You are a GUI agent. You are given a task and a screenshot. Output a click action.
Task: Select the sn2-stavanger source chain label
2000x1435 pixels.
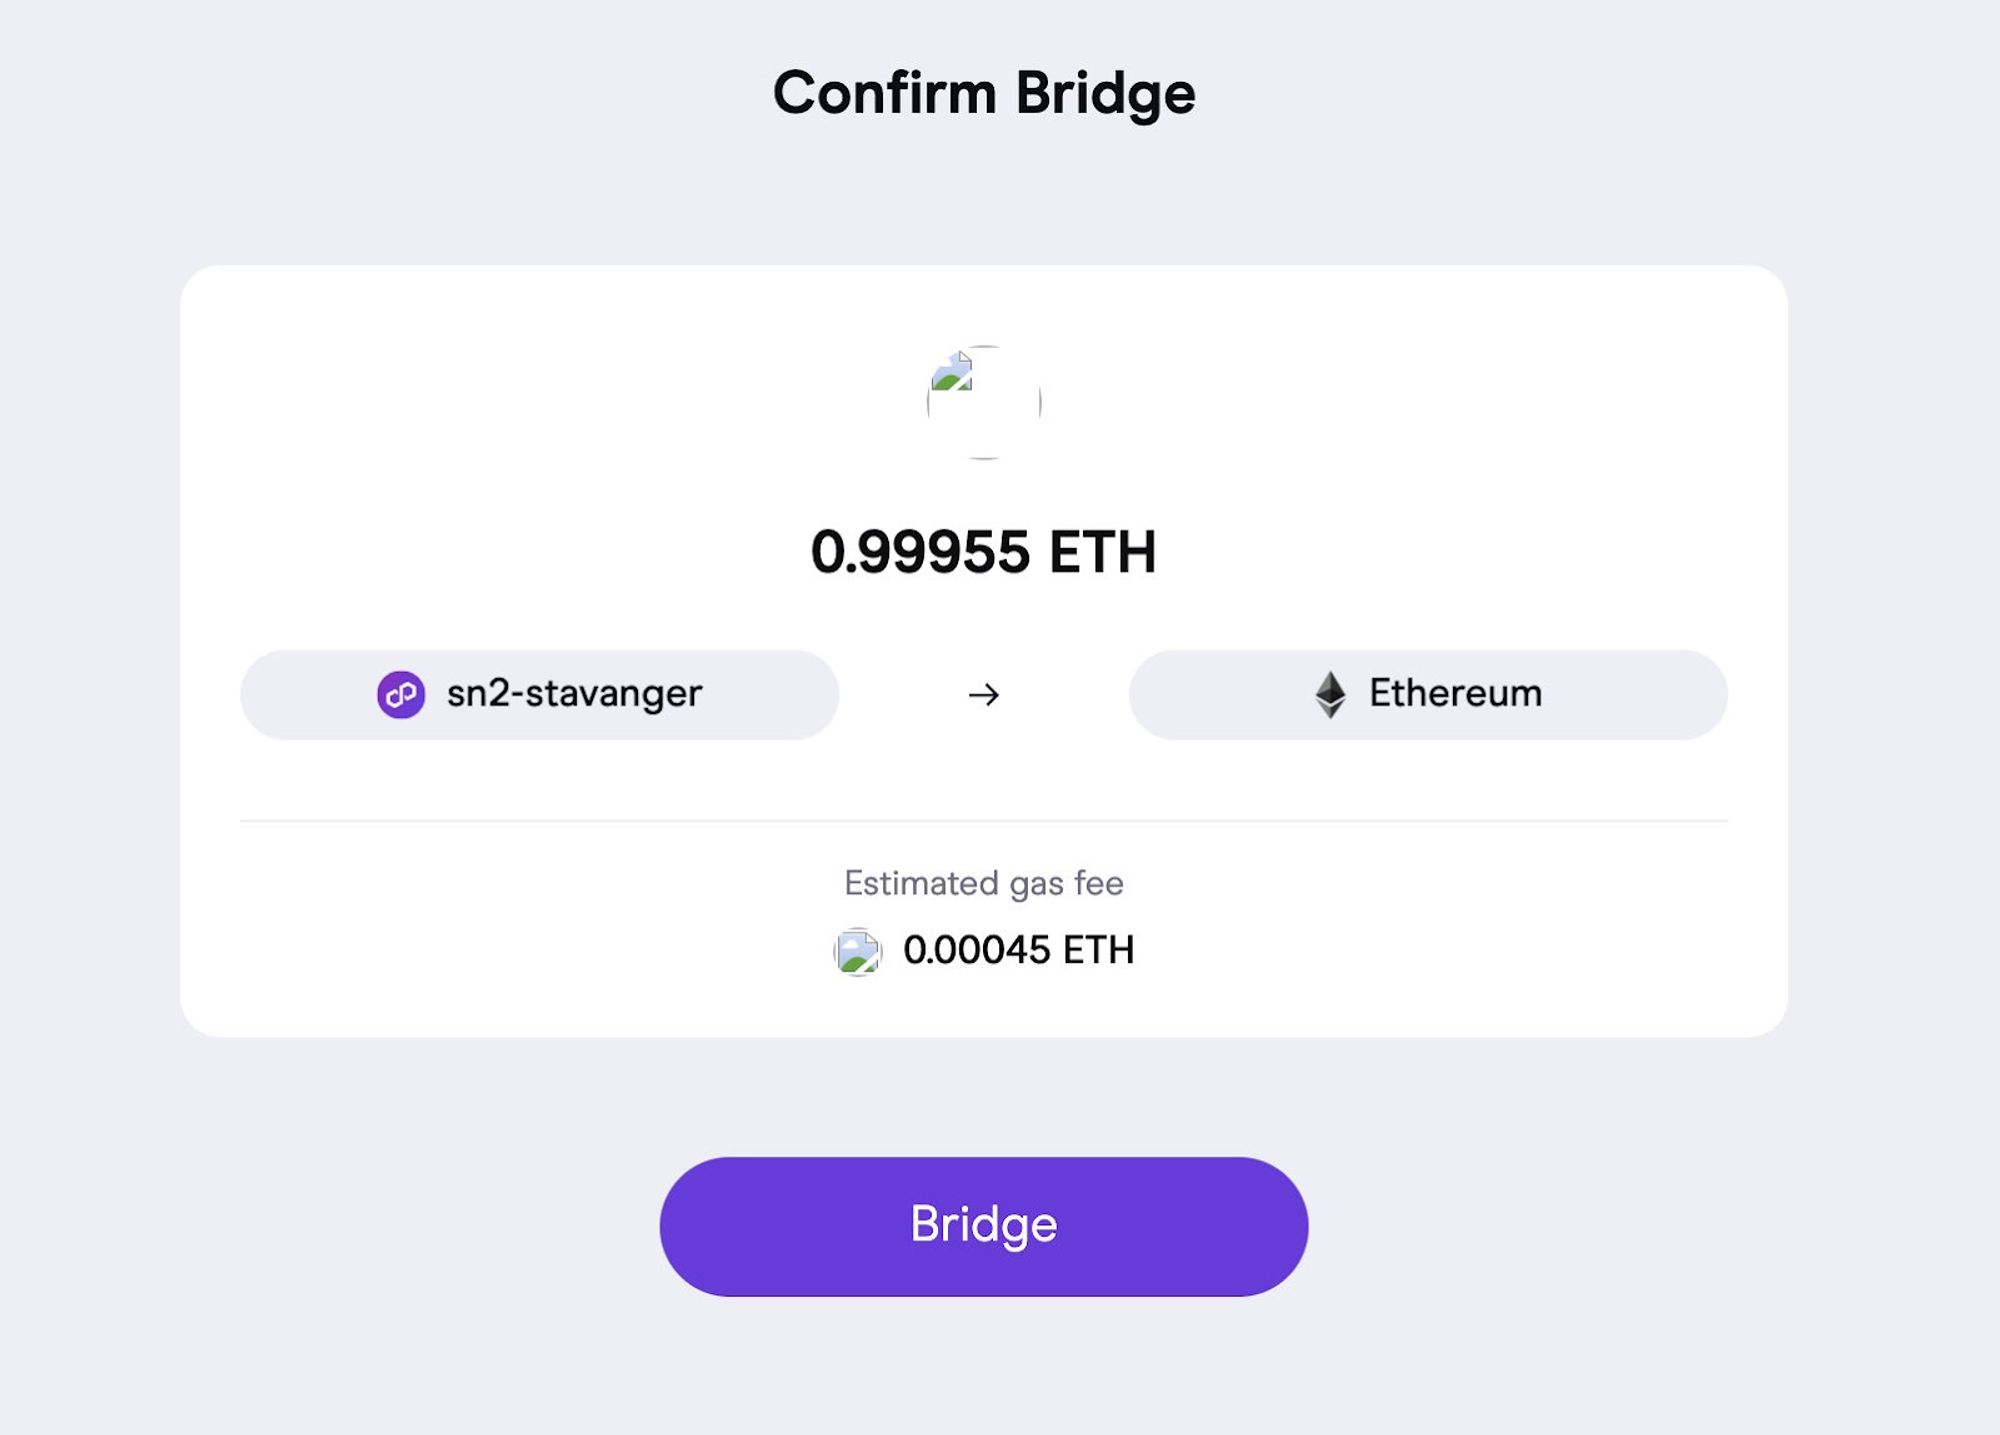pyautogui.click(x=574, y=694)
